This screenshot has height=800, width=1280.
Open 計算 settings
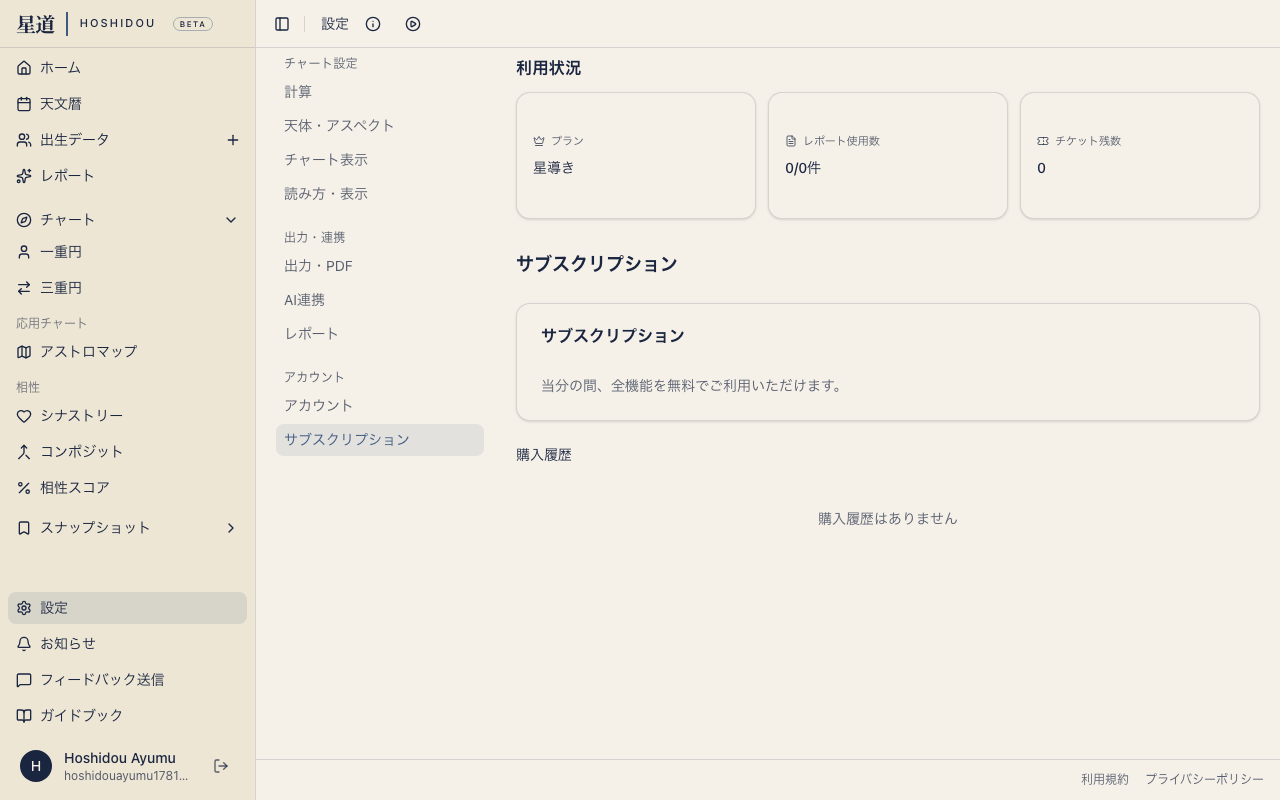(x=380, y=92)
